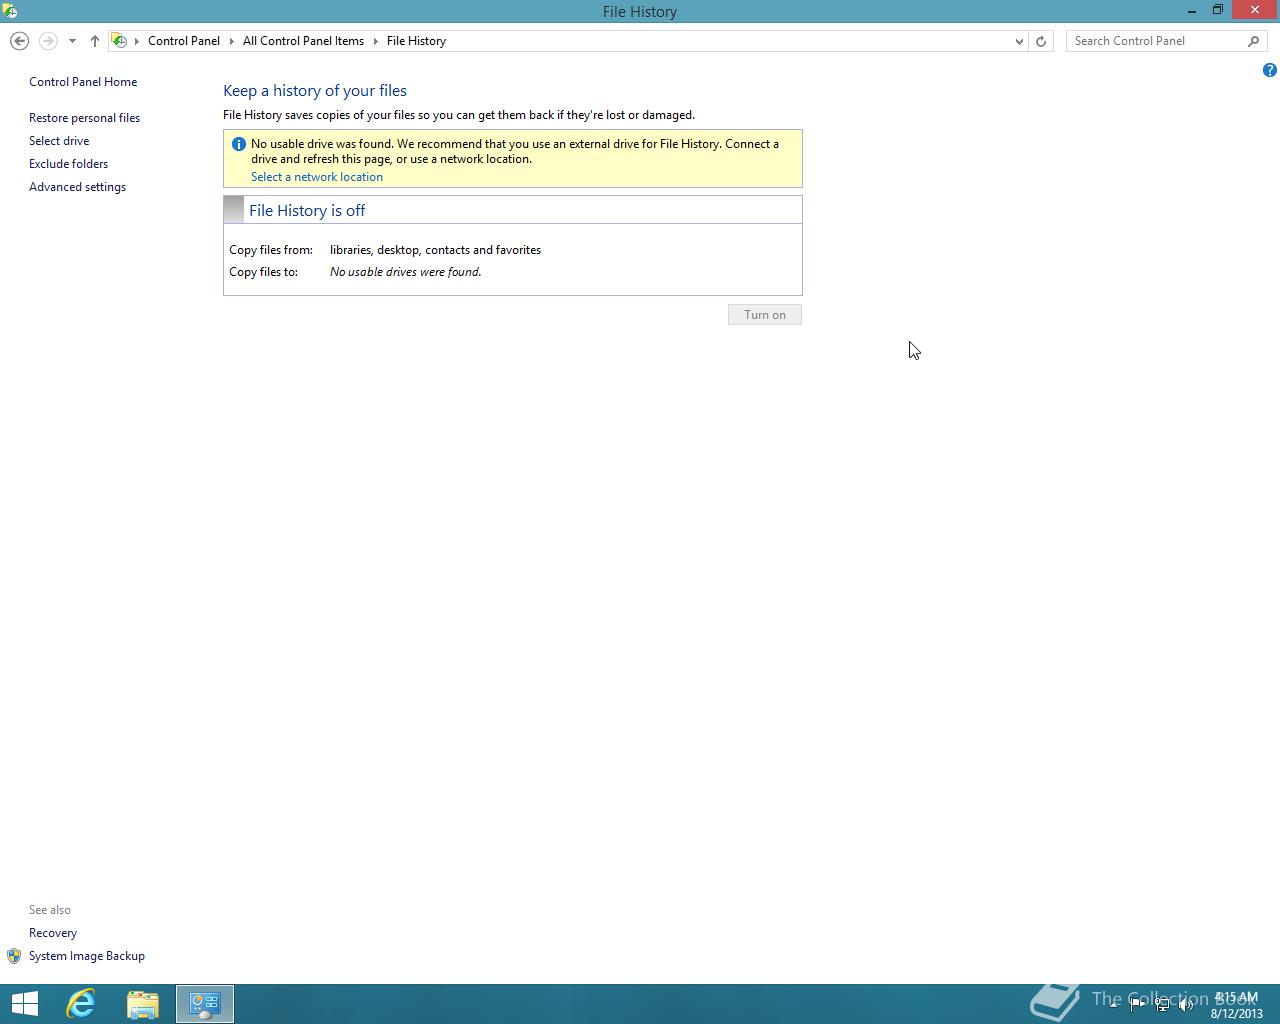Click 'File History is off' status text
Viewport: 1280px width, 1024px height.
pos(307,210)
